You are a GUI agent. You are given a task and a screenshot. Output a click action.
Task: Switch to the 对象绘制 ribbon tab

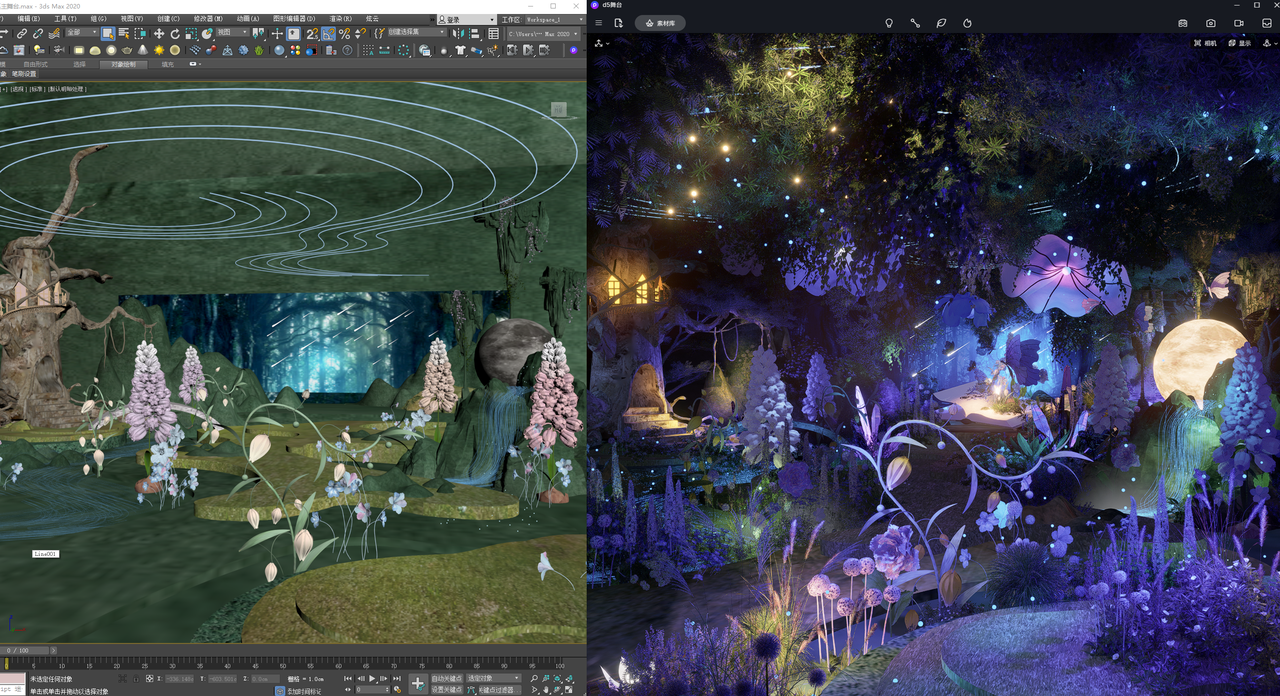coord(124,64)
